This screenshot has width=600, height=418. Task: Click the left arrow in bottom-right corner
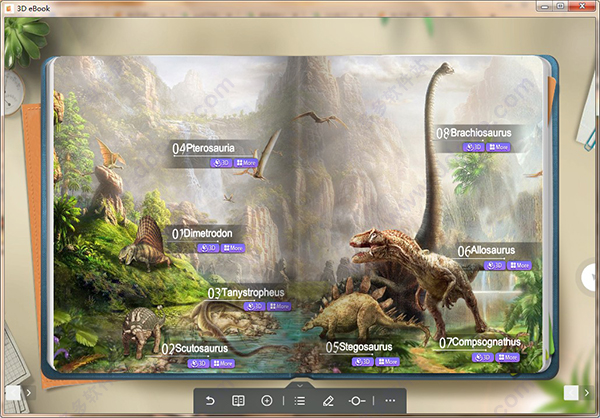pos(571,393)
